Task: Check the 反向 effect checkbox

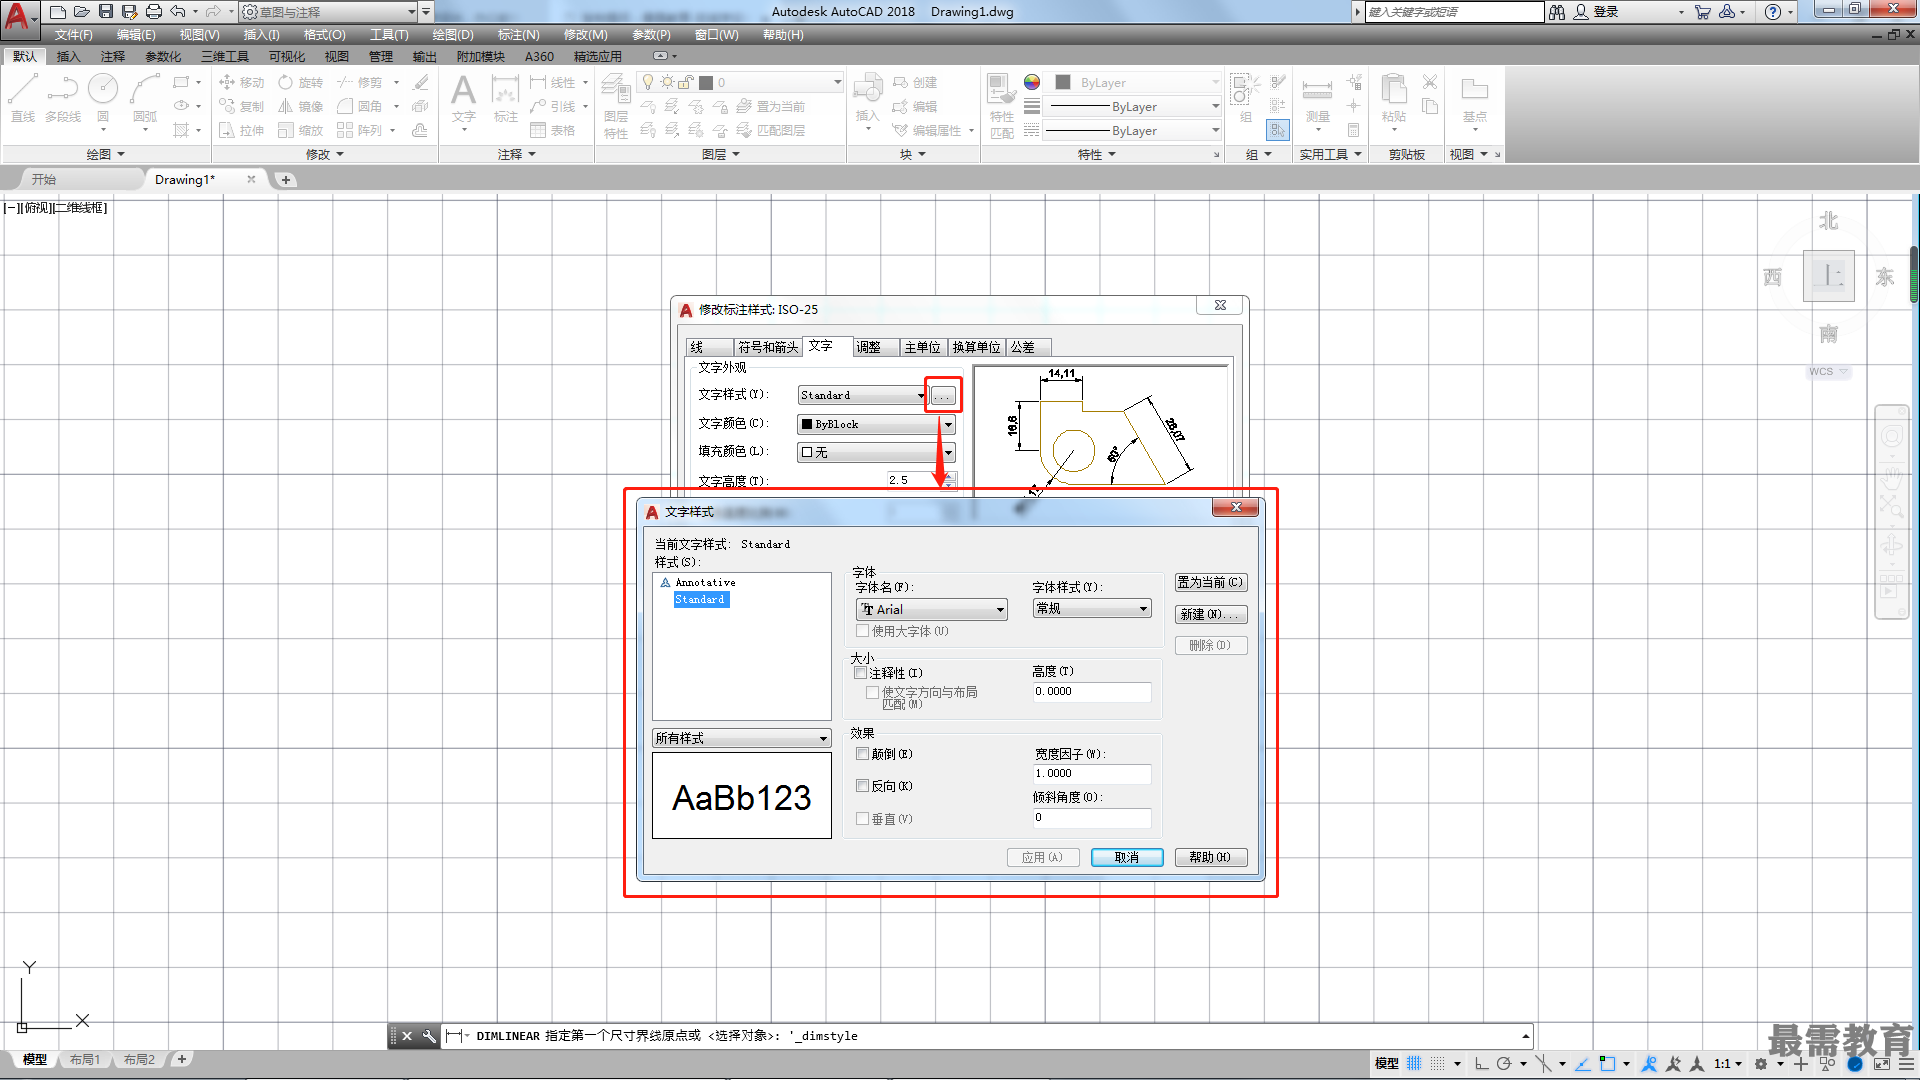Action: (x=862, y=786)
